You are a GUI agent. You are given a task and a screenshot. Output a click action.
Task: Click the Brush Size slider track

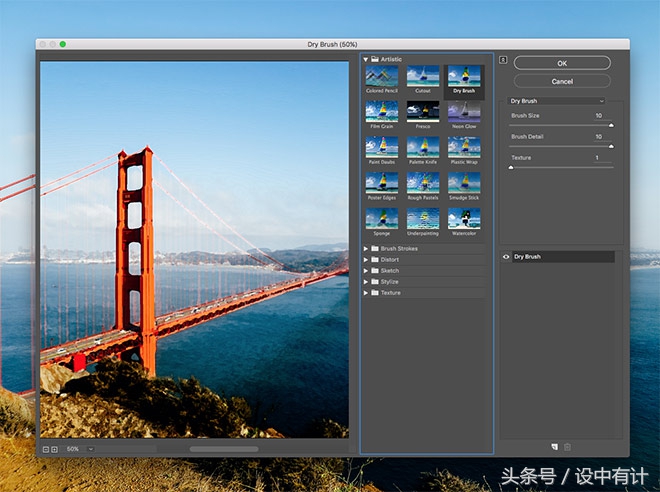[560, 125]
